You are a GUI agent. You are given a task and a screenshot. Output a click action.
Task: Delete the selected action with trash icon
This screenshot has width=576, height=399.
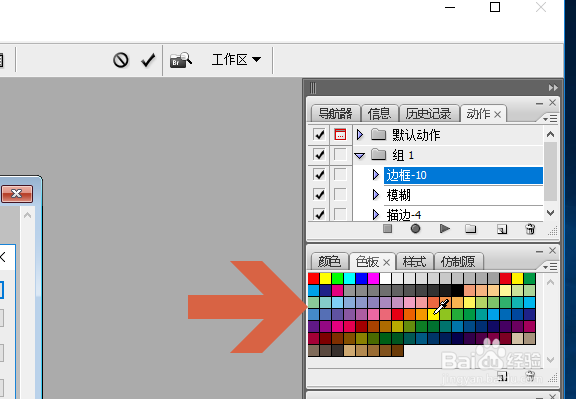tap(530, 229)
